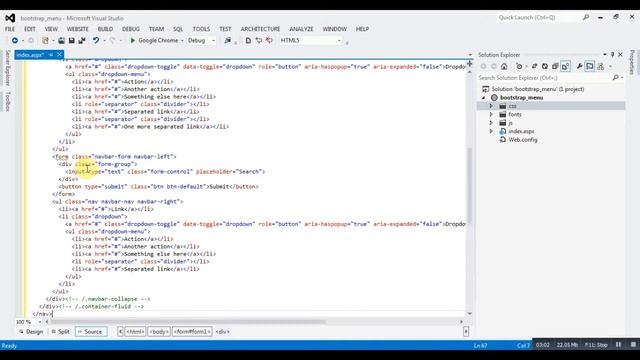Uncomment the selected lines

tap(269, 40)
